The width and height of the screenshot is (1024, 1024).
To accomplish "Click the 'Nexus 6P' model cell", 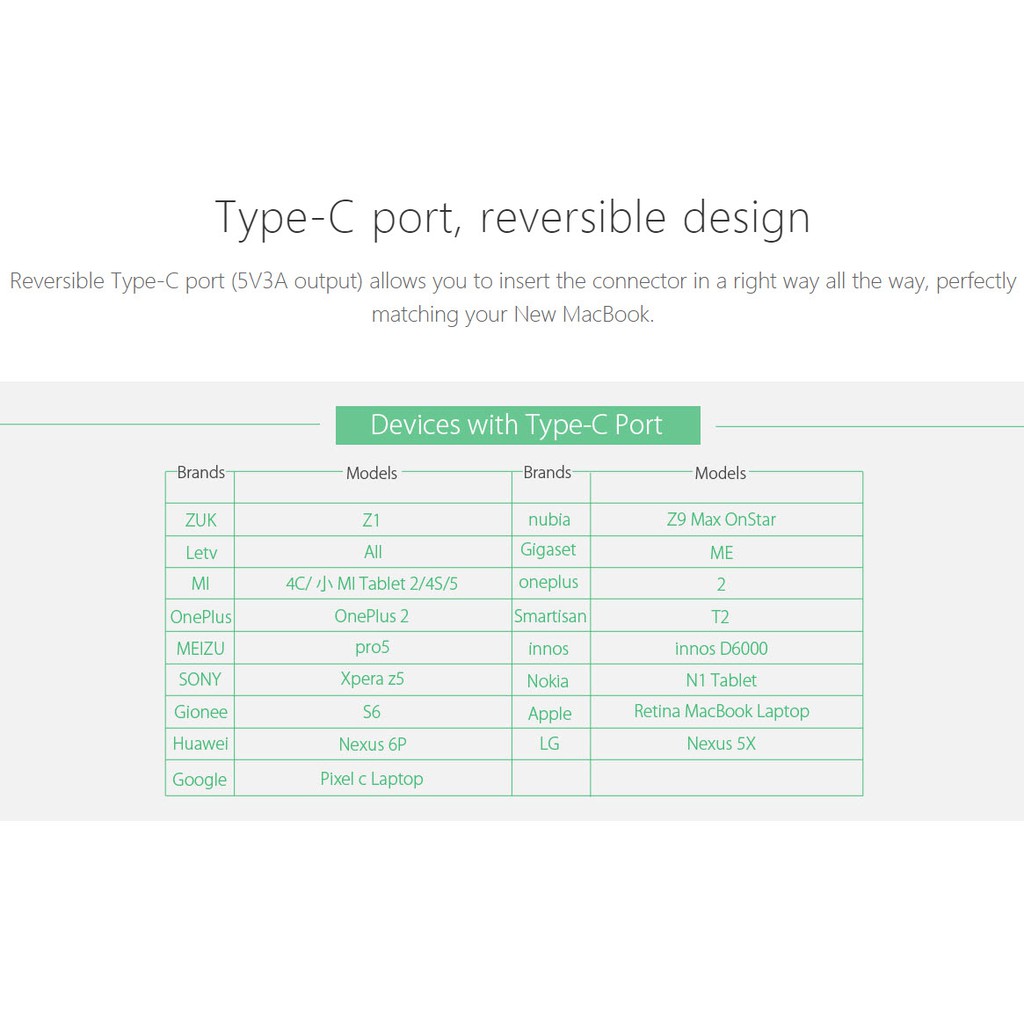I will click(372, 744).
